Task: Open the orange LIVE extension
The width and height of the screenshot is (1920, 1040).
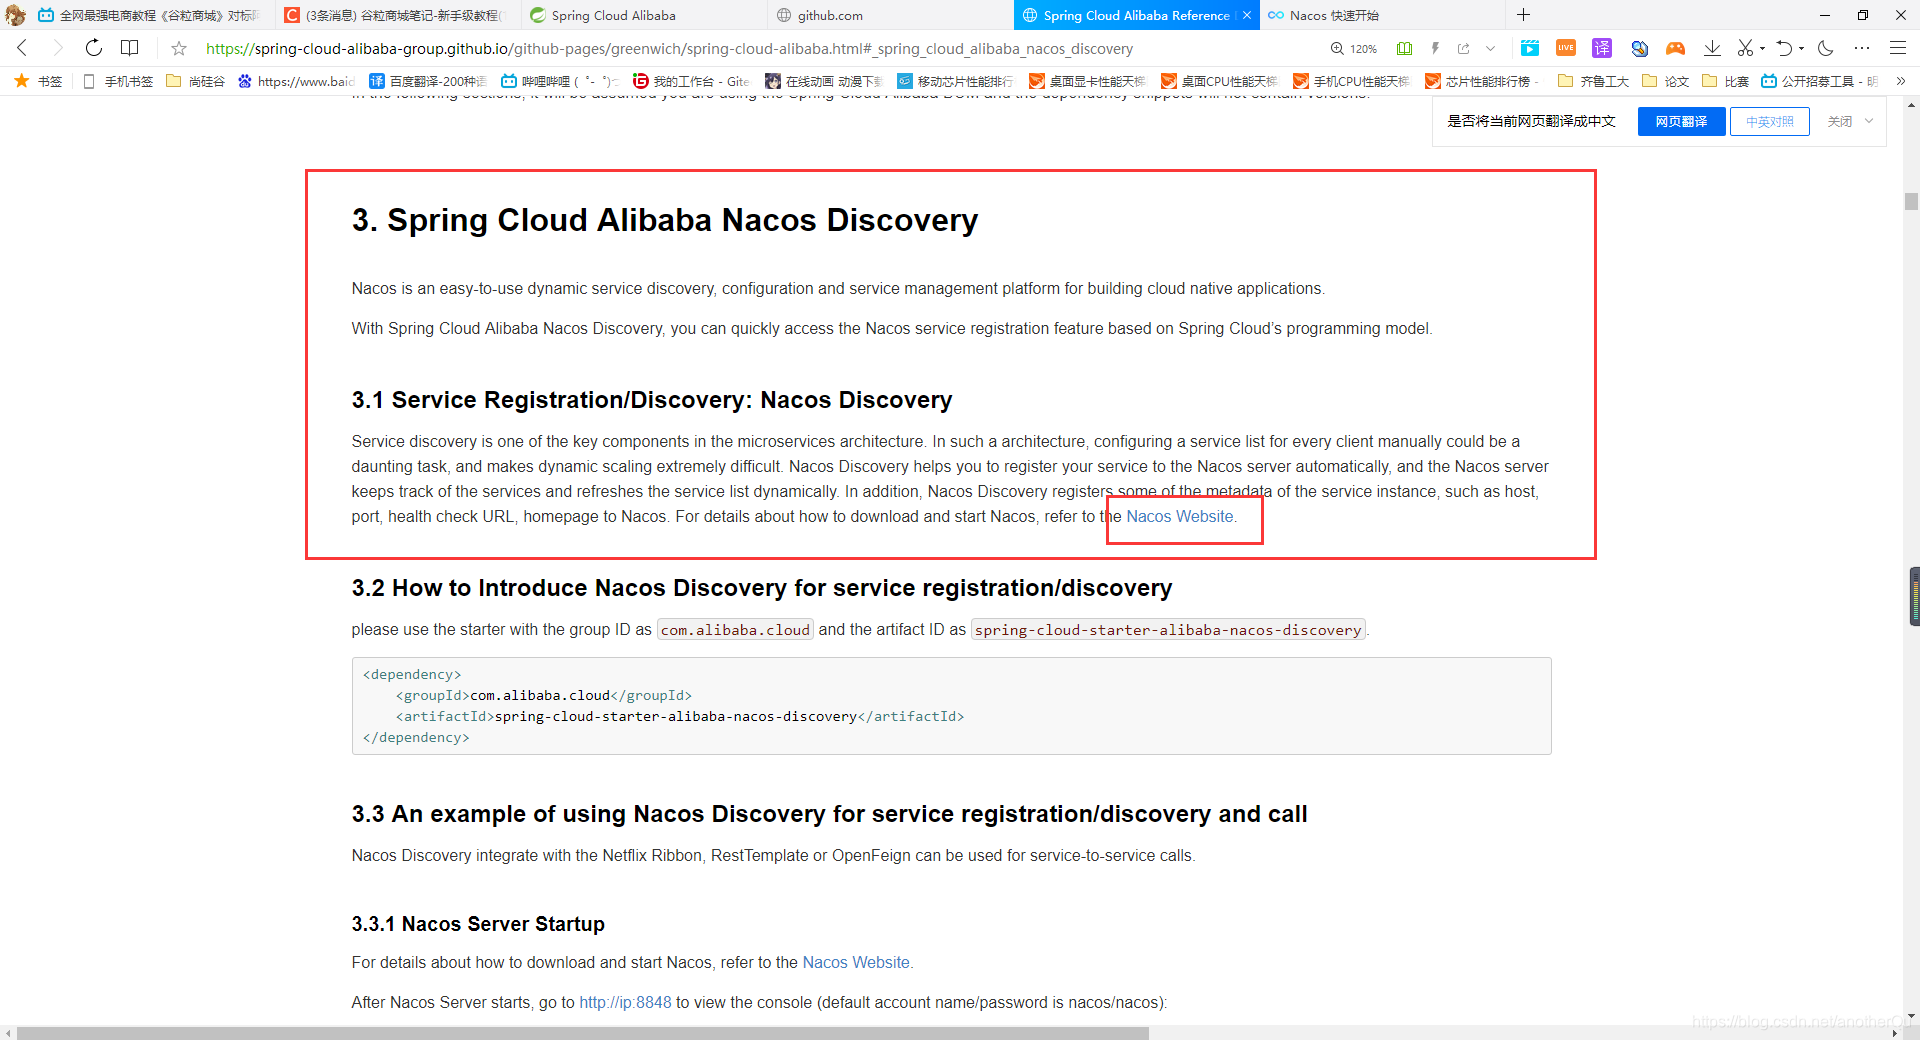Action: point(1566,48)
